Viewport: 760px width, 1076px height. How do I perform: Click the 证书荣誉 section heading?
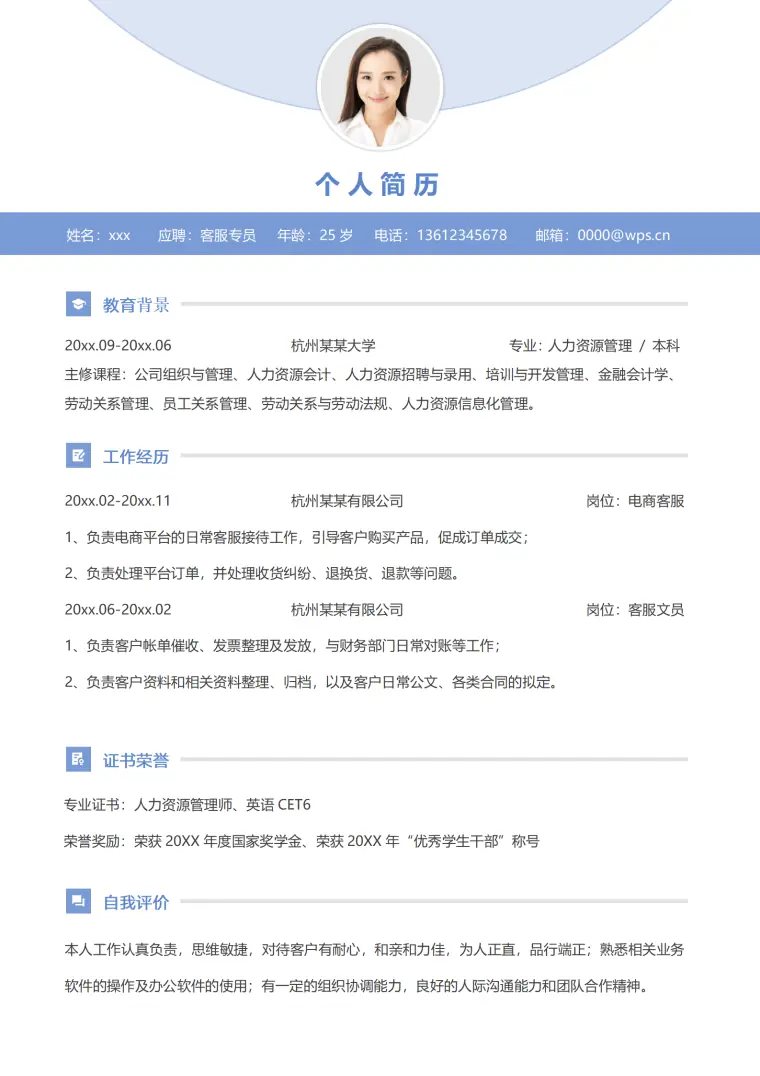tap(136, 760)
